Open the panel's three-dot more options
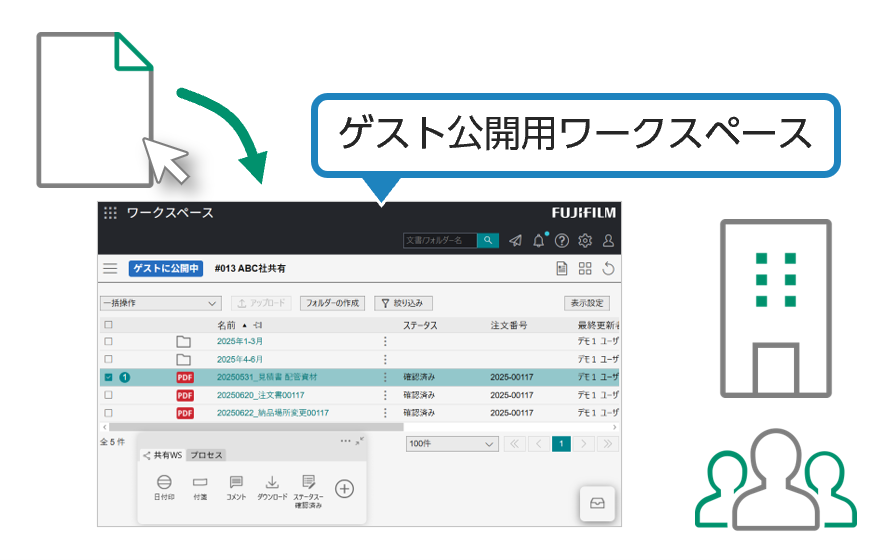 point(345,441)
